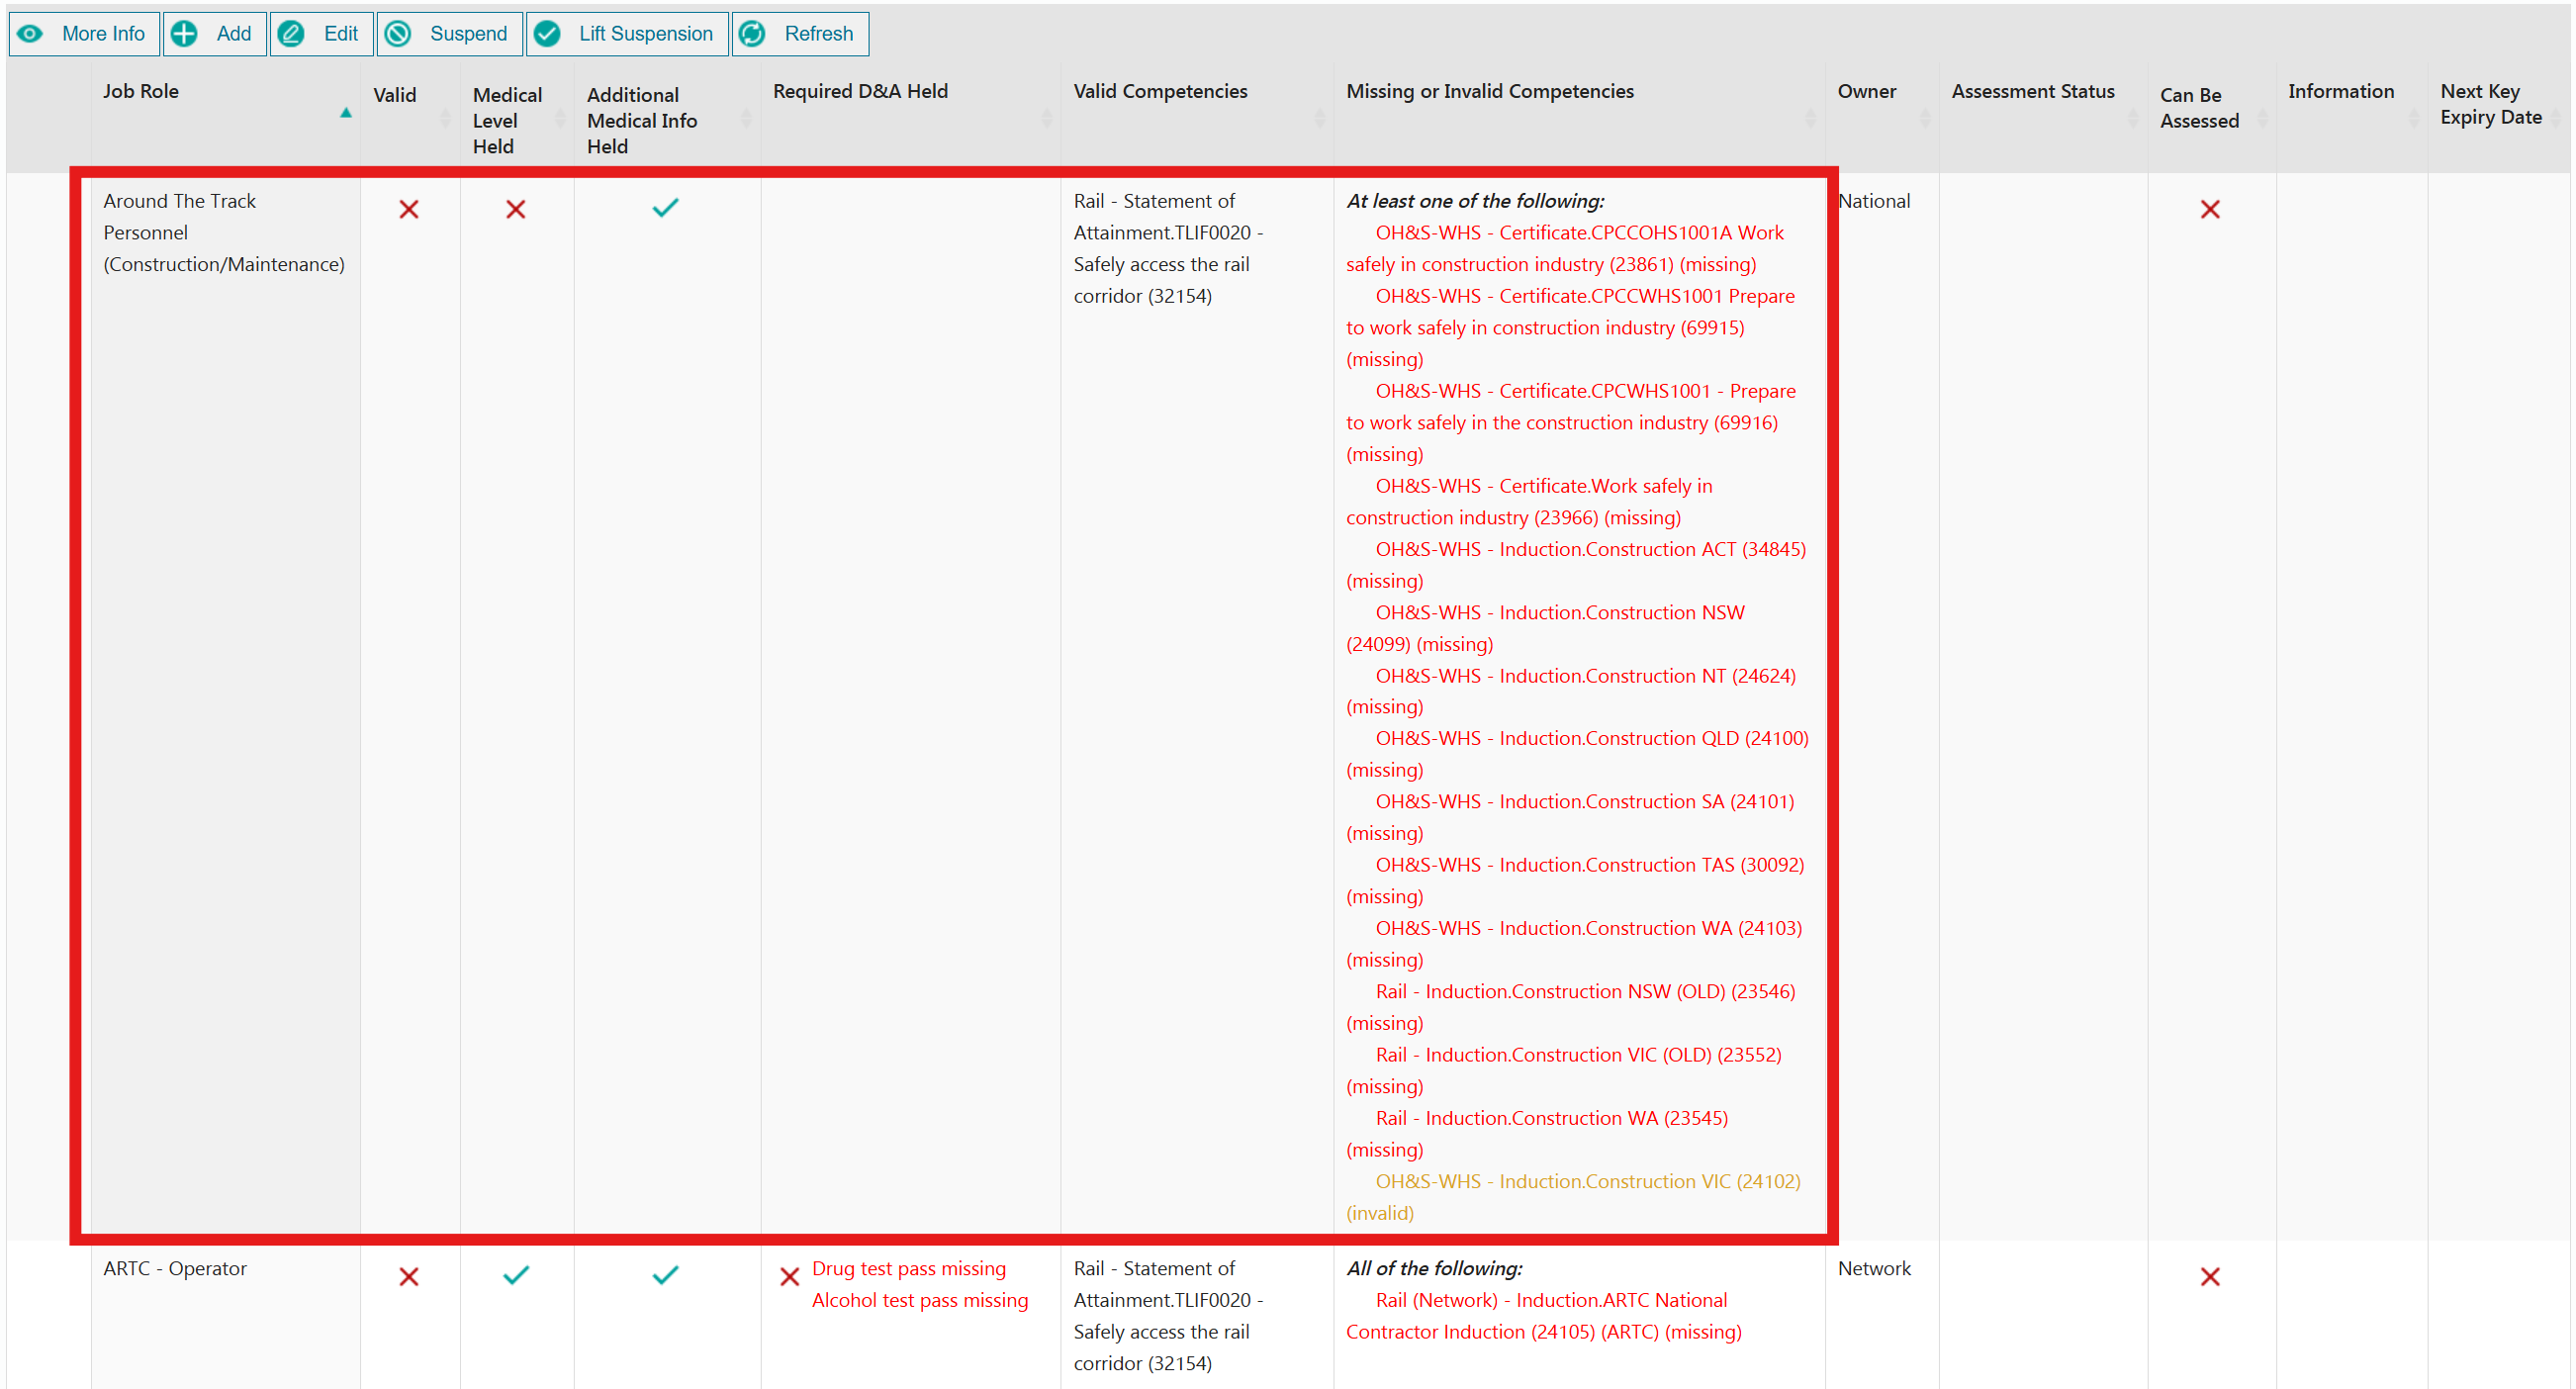Click the invalid Induction.Construction VIC (24102) entry

(1586, 1181)
